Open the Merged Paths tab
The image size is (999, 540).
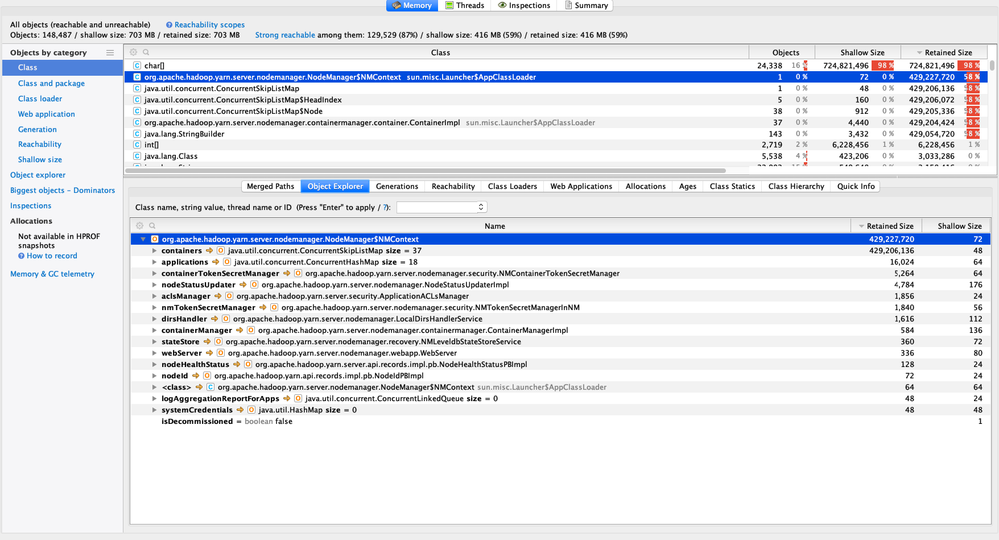270,187
